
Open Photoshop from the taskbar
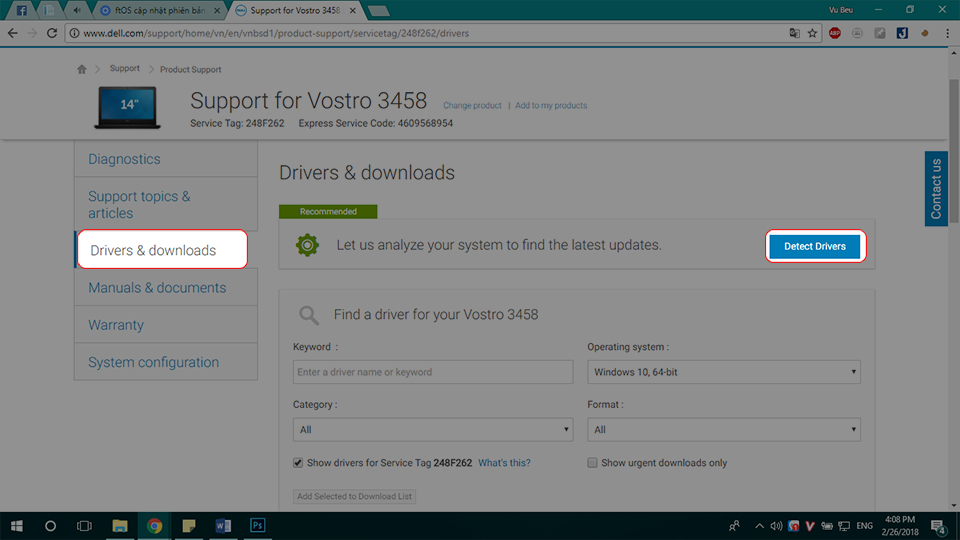tap(258, 525)
